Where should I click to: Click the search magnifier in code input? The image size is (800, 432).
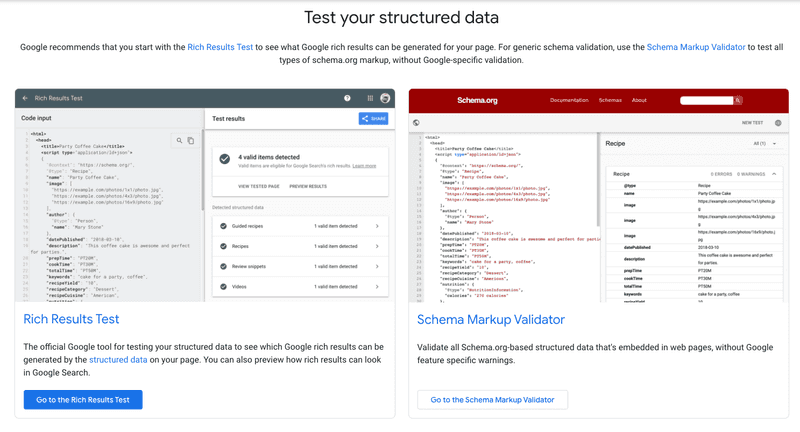(179, 140)
